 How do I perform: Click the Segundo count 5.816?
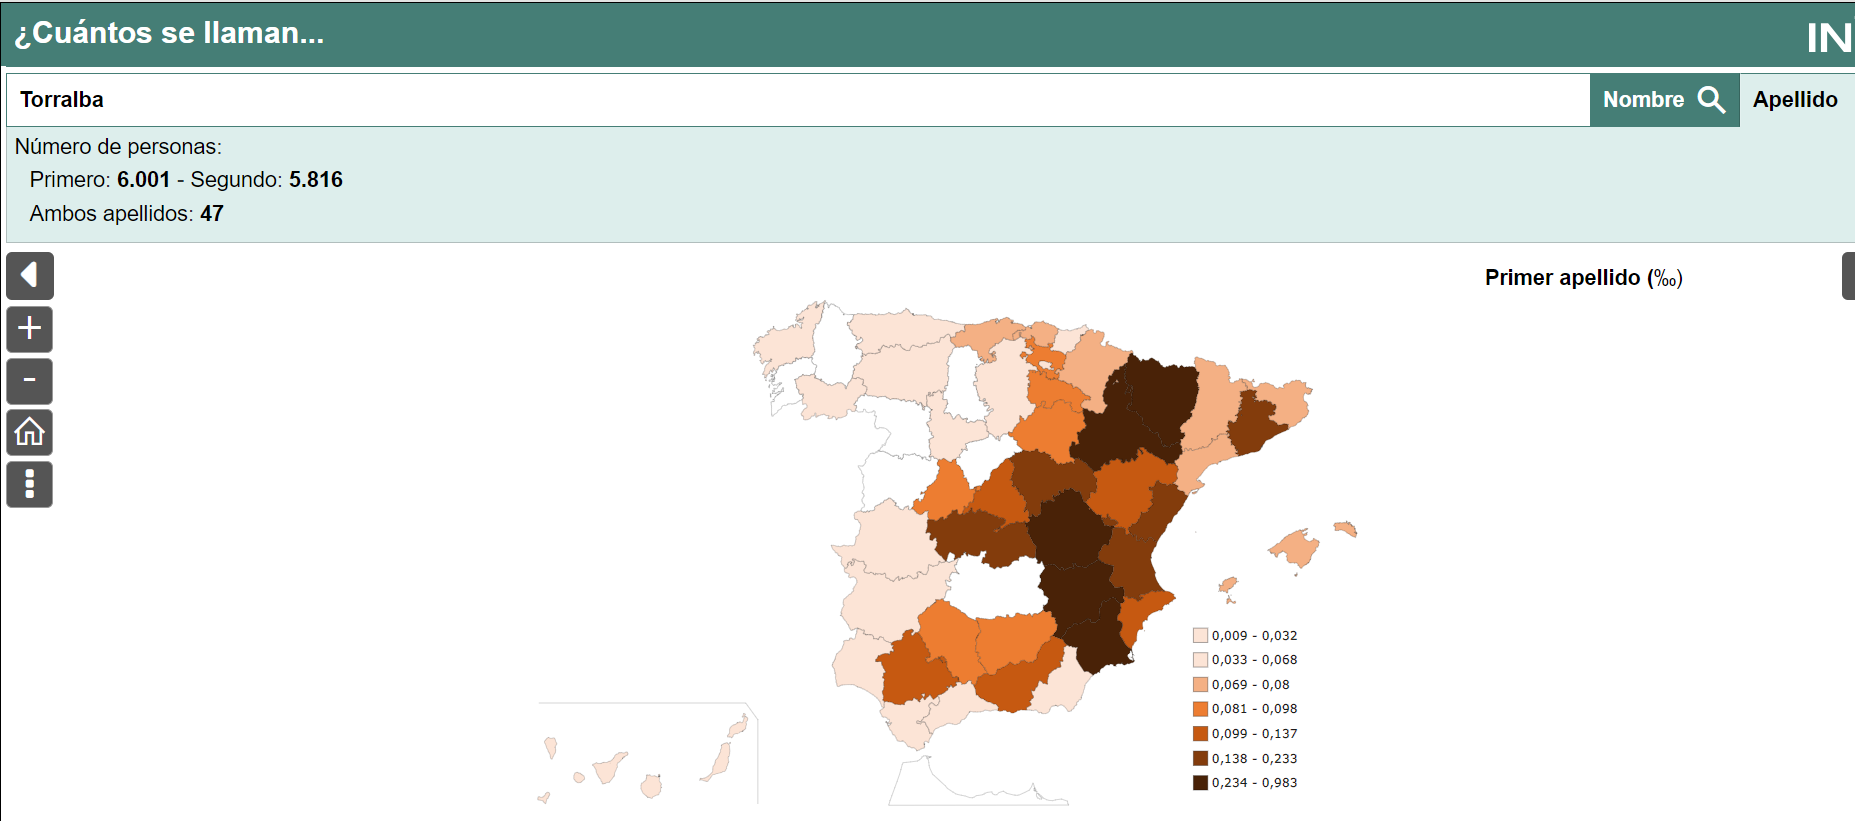(316, 180)
